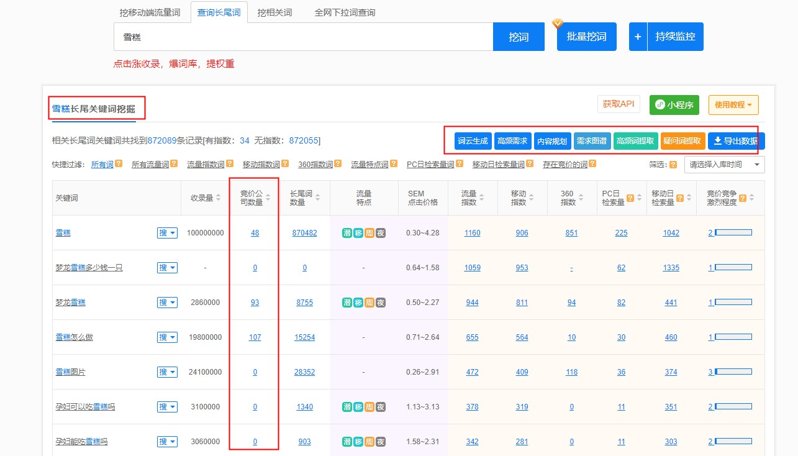Click help icon next to 存在竞价的词 filter
The image size is (798, 456).
593,164
